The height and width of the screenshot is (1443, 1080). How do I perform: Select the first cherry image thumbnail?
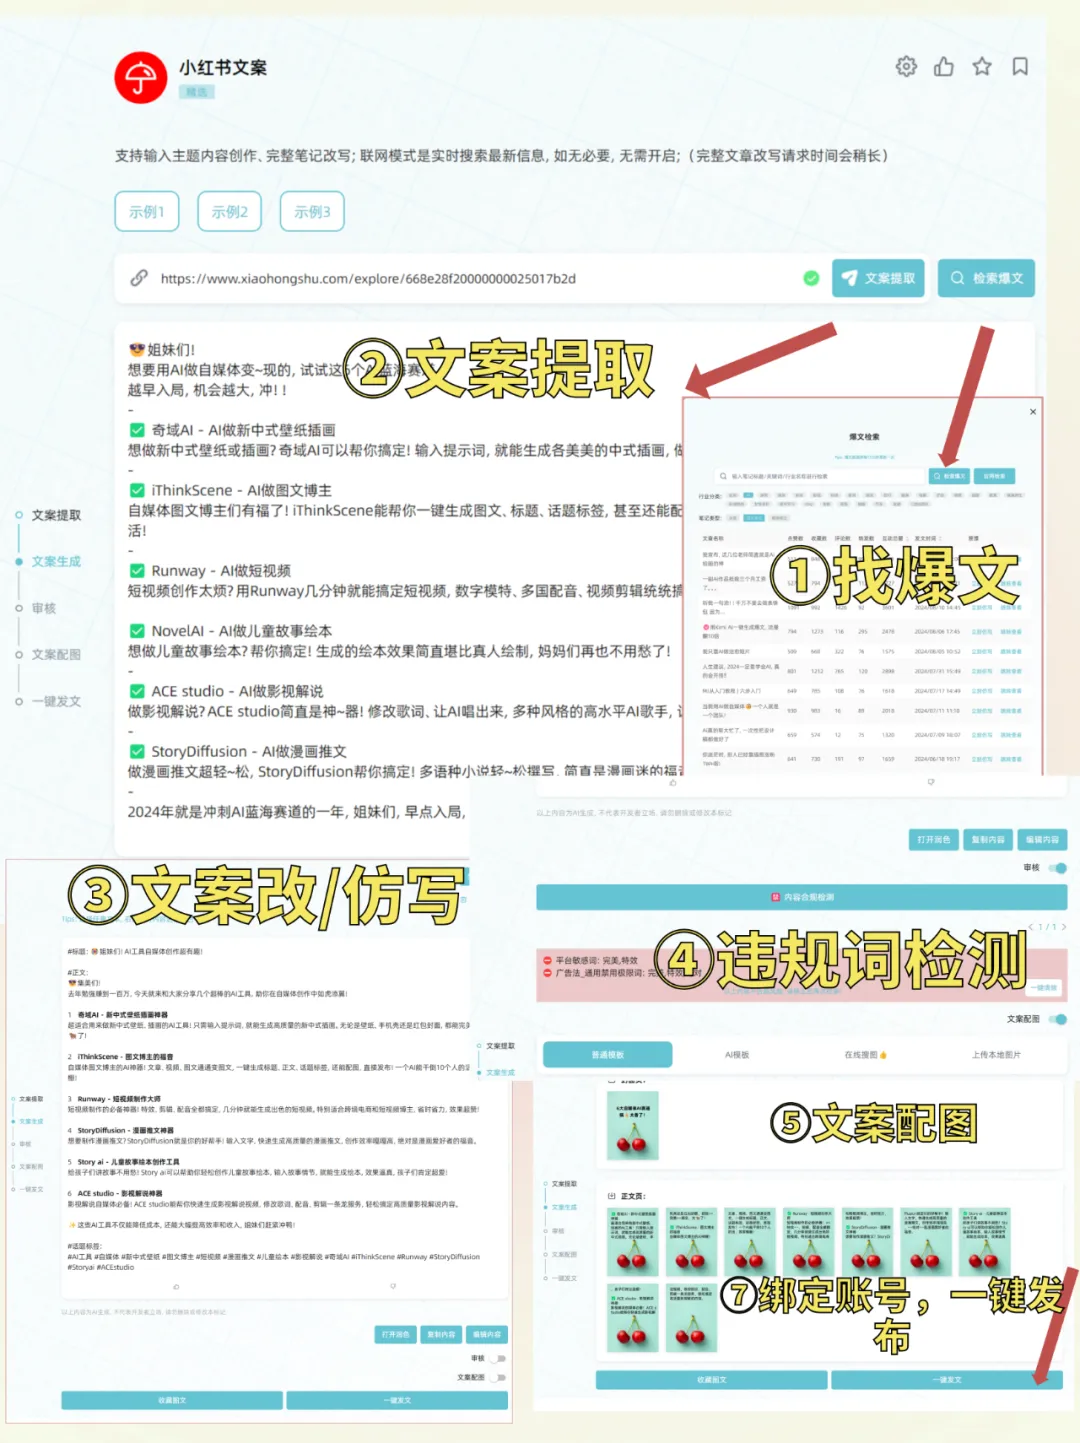[634, 1125]
